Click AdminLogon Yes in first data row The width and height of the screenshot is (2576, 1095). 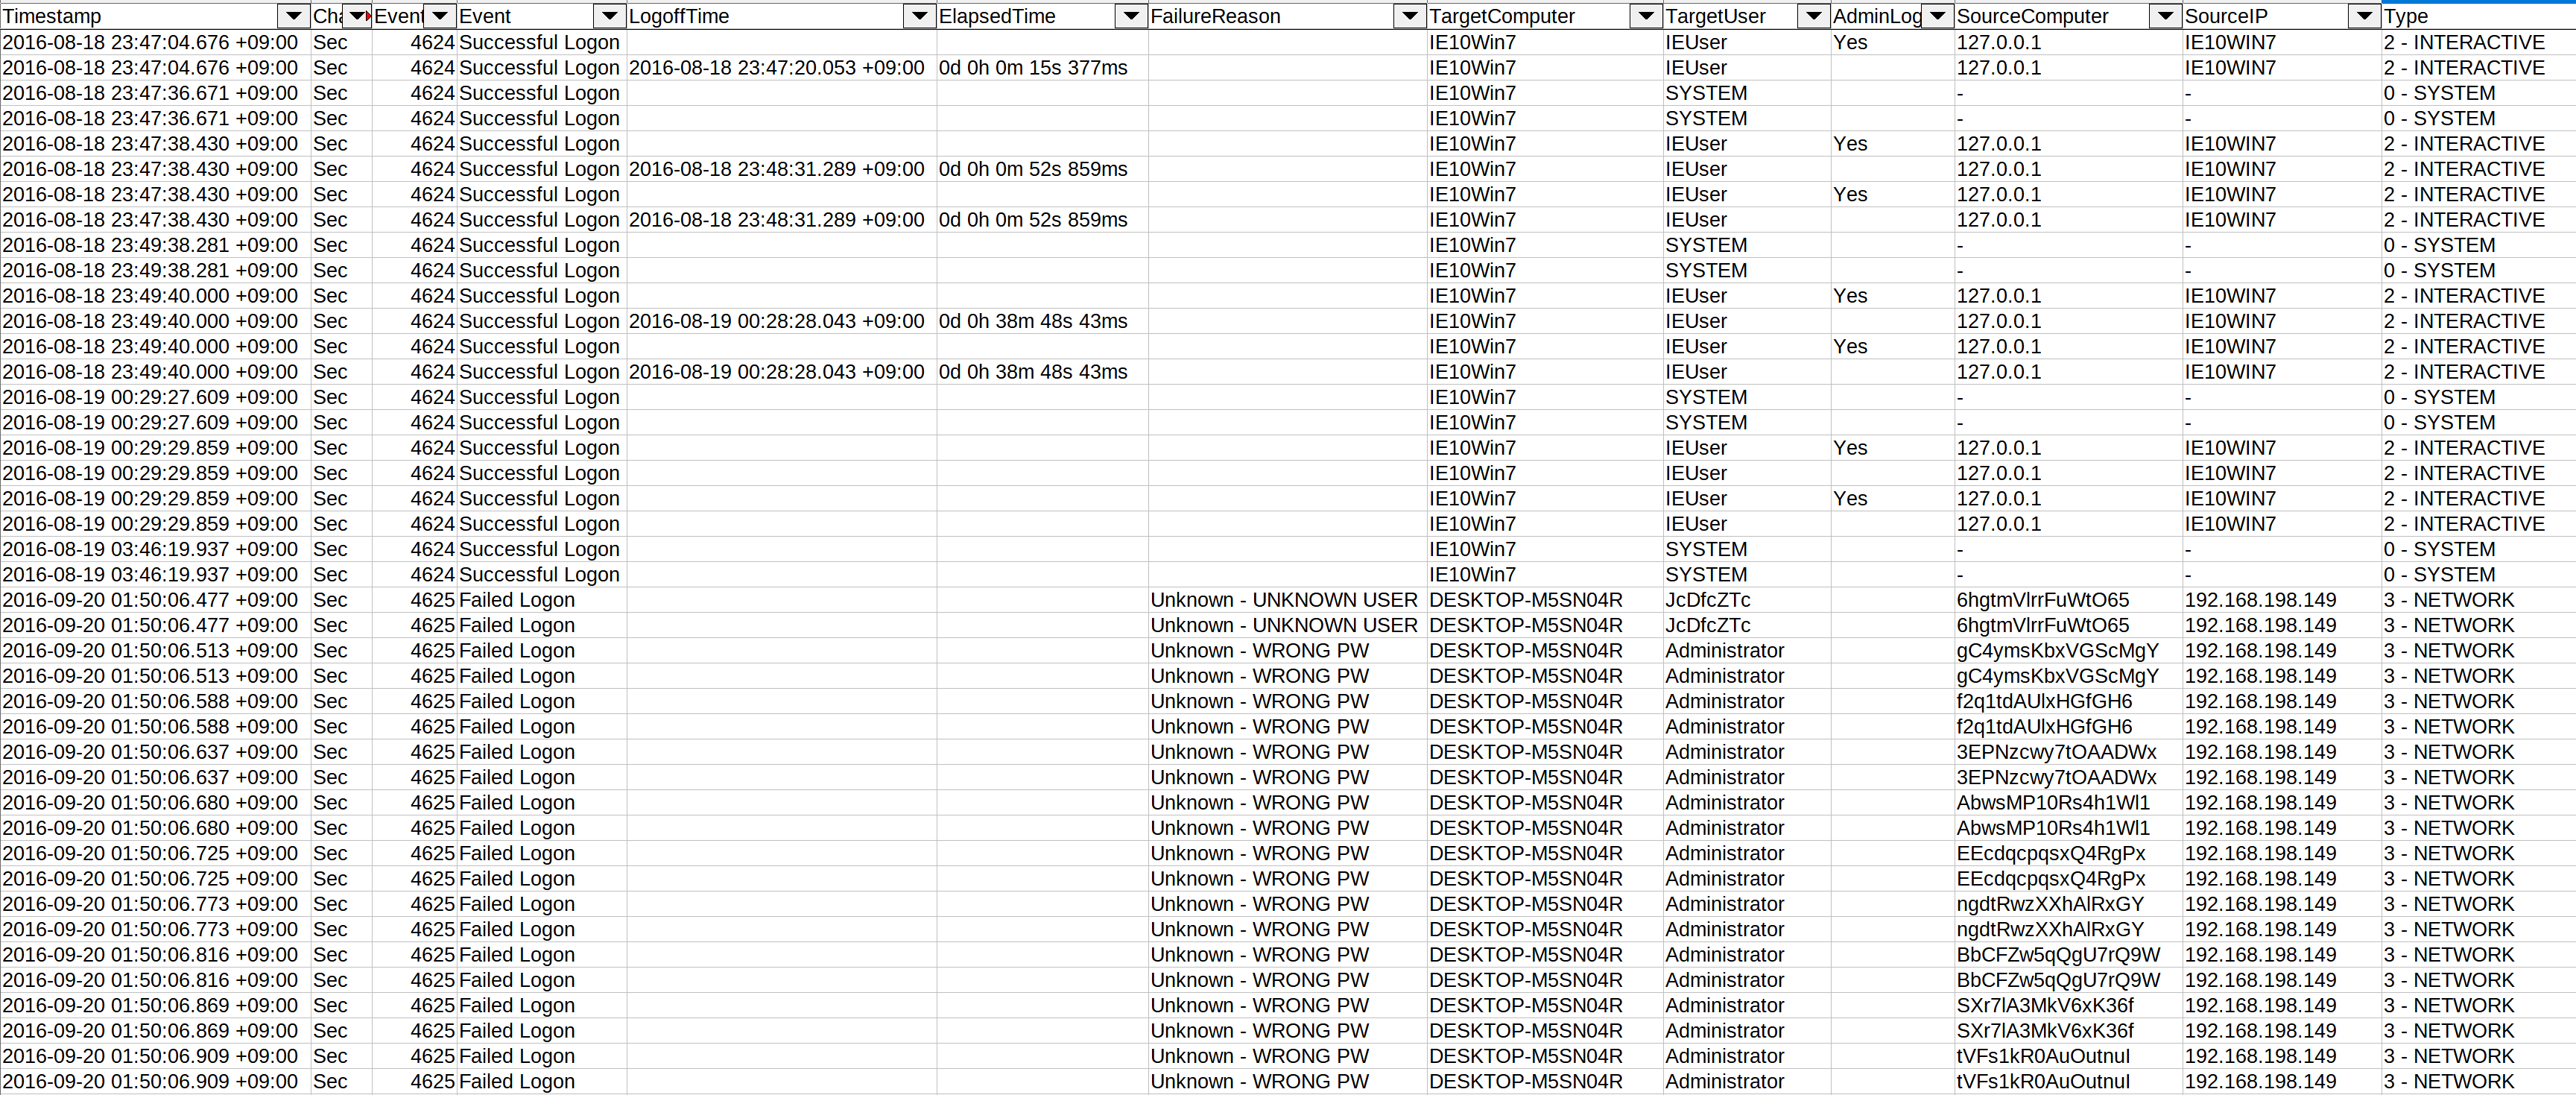pyautogui.click(x=1892, y=42)
